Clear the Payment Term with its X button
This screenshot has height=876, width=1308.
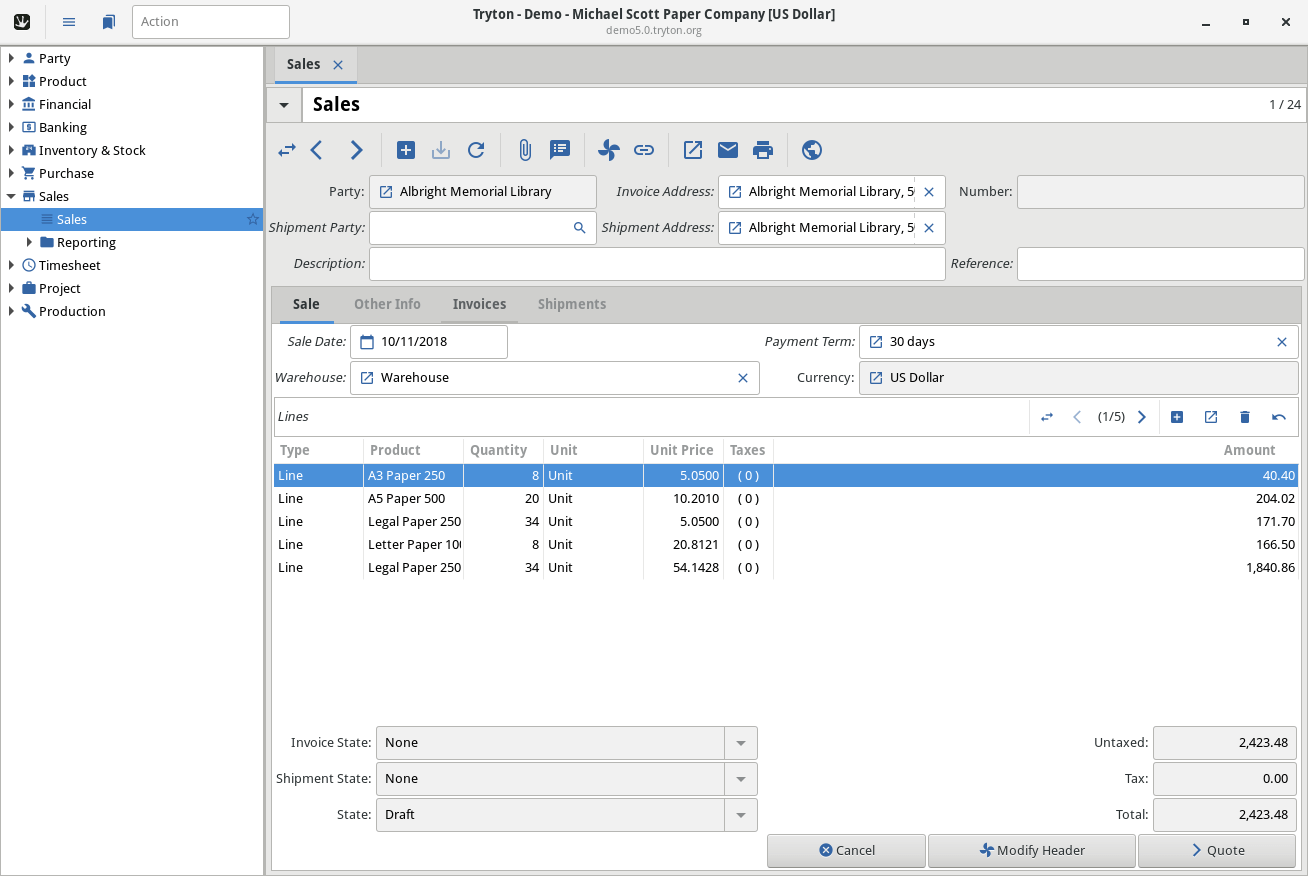point(1282,341)
